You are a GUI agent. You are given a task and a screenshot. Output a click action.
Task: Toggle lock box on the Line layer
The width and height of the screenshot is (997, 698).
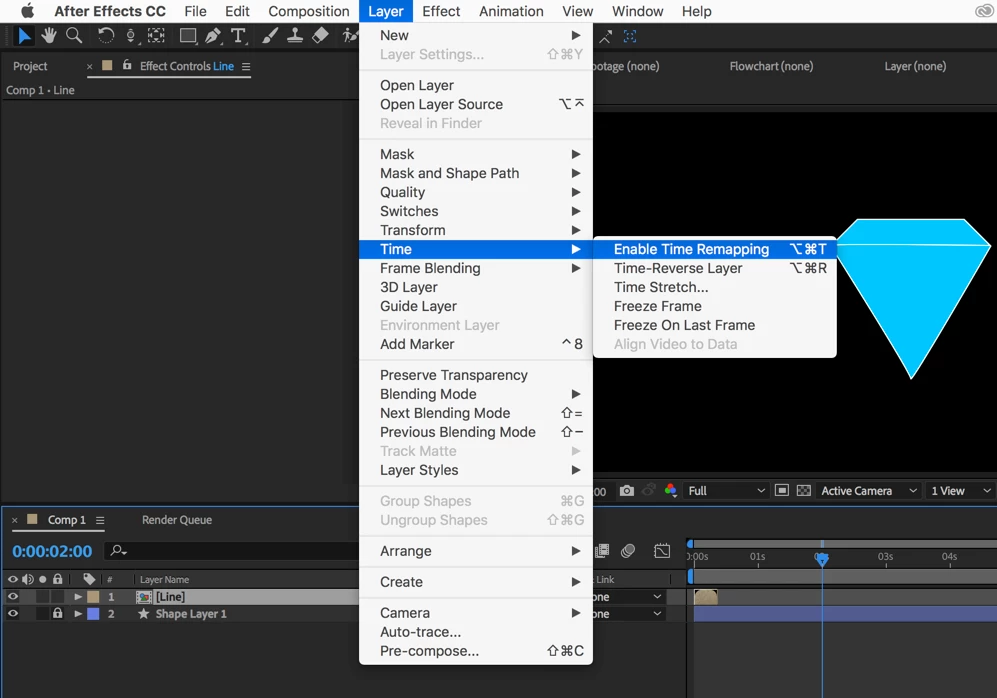(58, 596)
